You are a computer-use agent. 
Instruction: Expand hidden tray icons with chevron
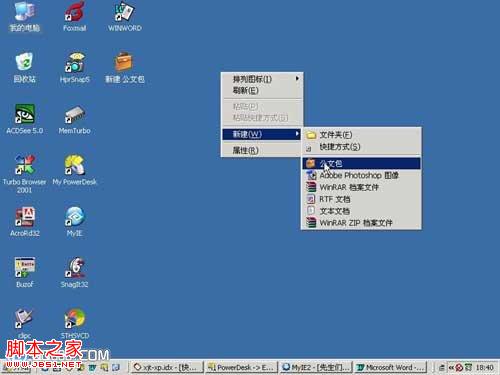(x=451, y=367)
